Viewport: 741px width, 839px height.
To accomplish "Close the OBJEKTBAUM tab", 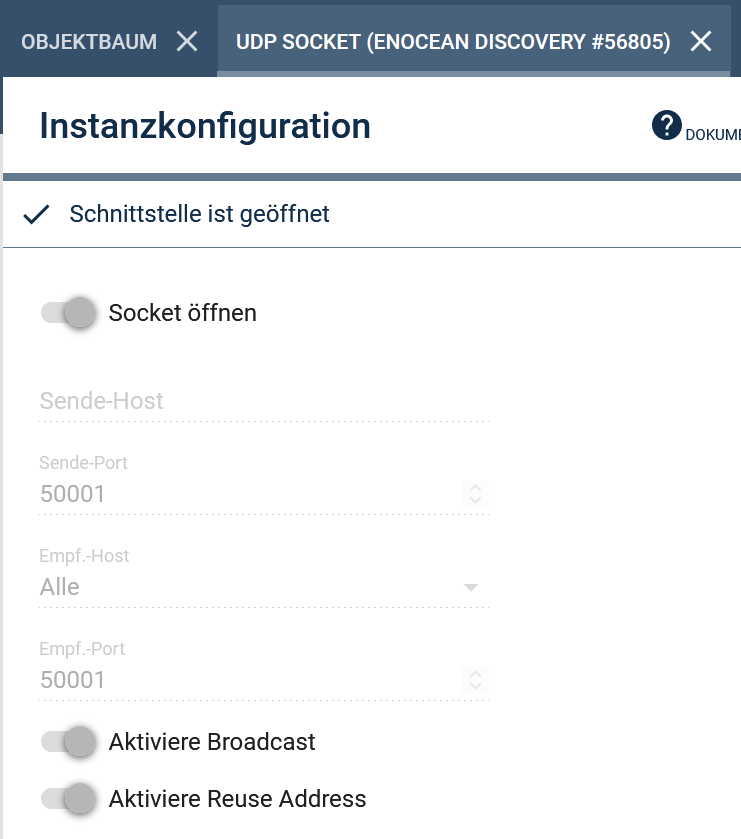I will tap(187, 41).
